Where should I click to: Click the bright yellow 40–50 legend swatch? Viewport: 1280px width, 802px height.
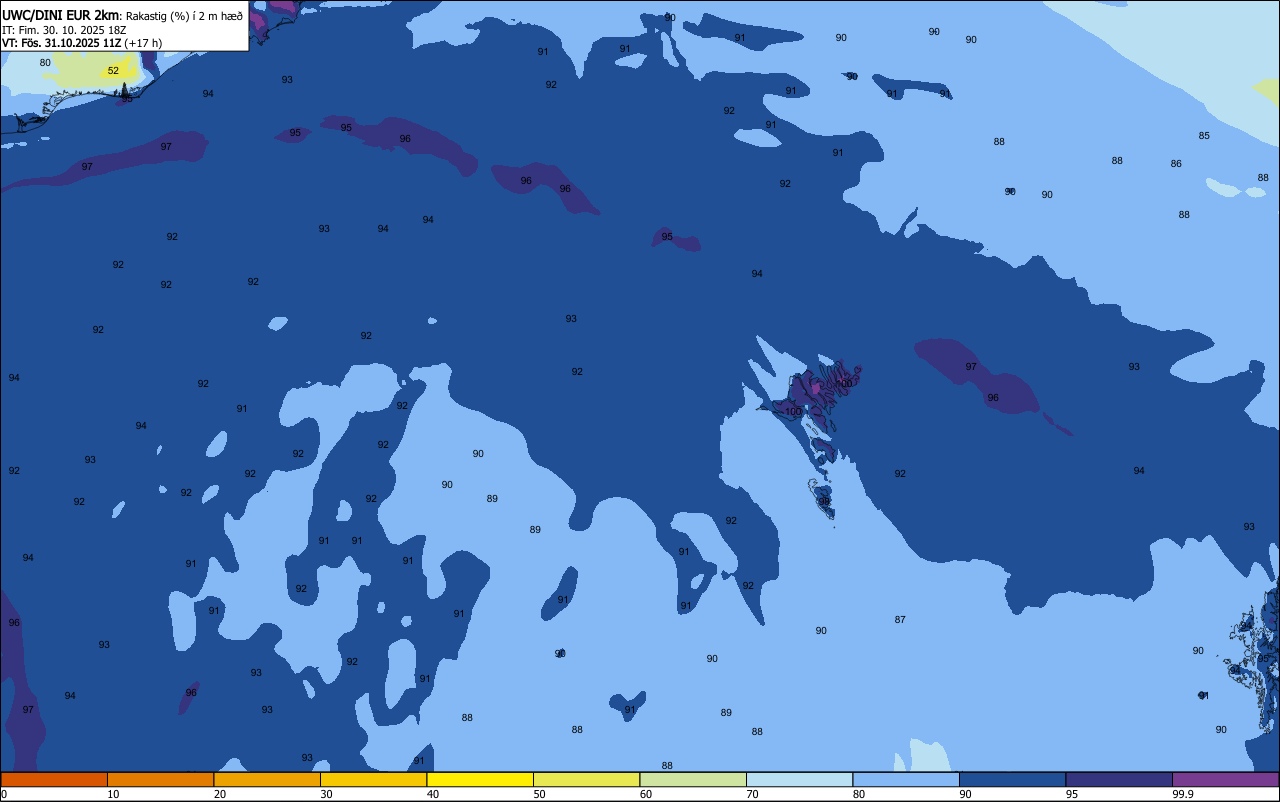pyautogui.click(x=480, y=779)
